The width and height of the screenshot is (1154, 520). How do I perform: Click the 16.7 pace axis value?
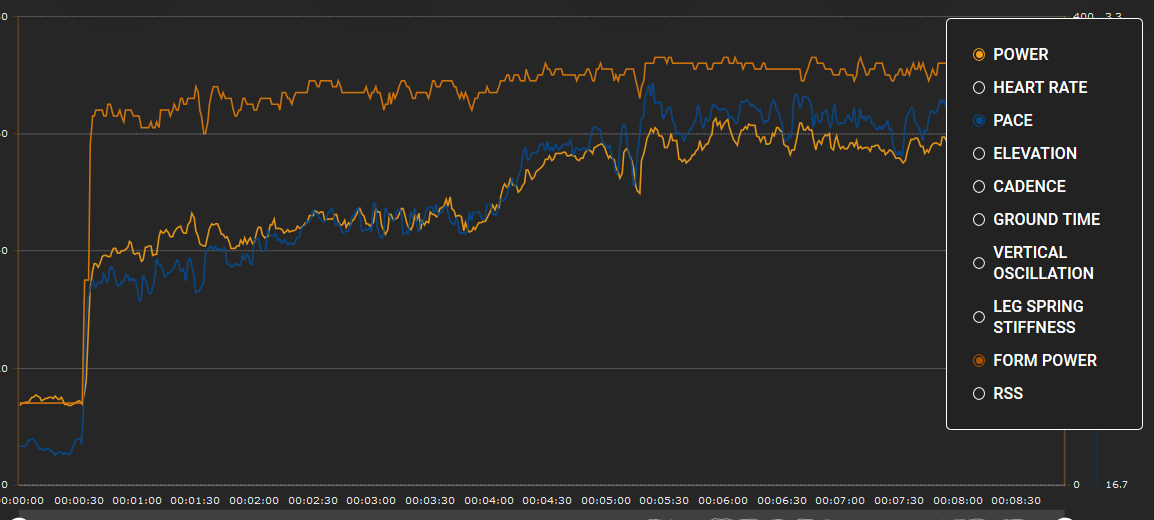click(x=1115, y=485)
